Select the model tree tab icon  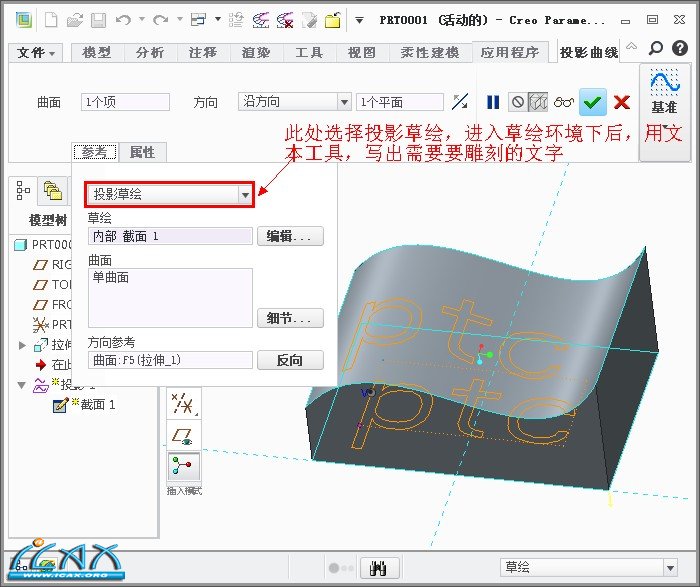click(23, 190)
